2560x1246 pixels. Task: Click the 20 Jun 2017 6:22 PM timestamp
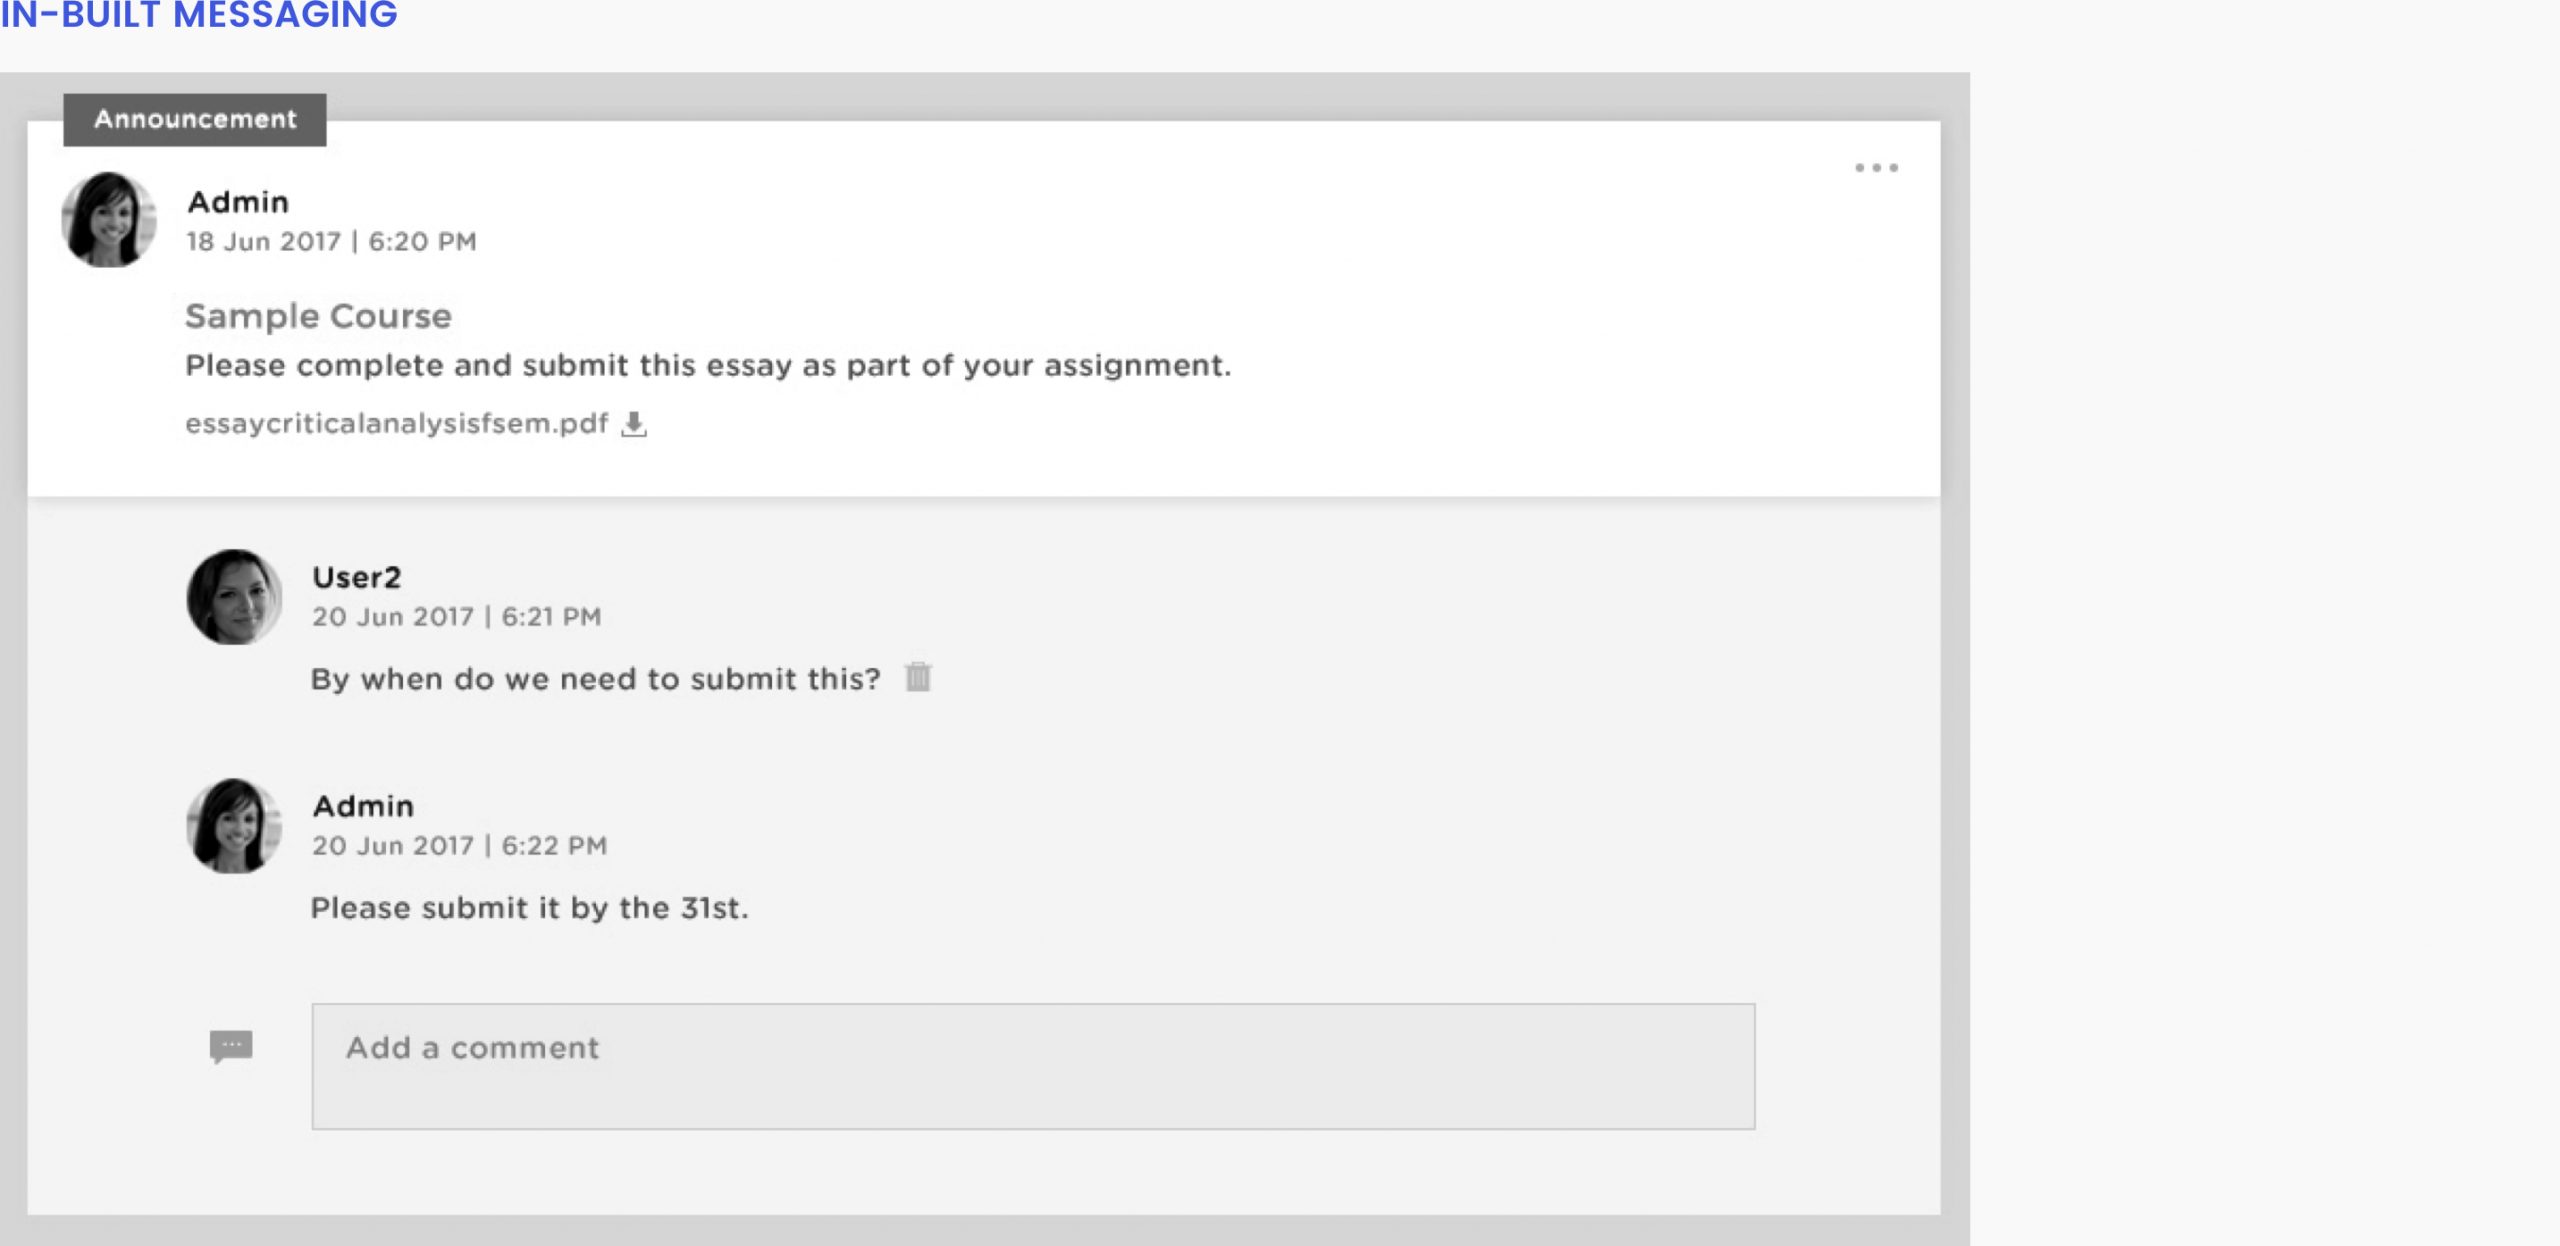(460, 845)
